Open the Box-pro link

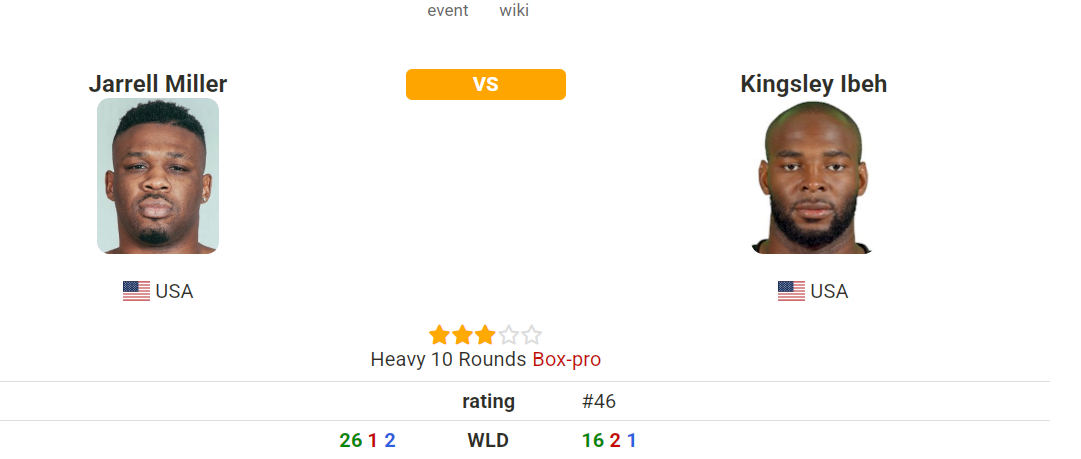[x=567, y=359]
